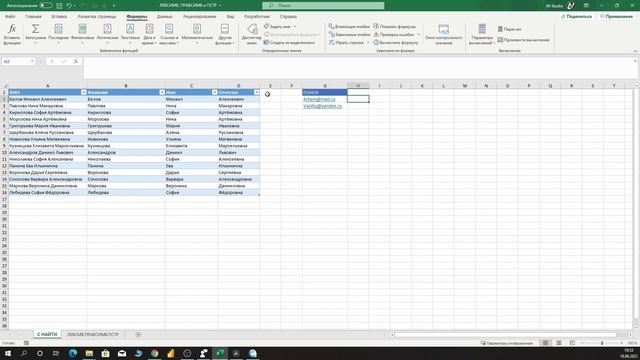
Task: Collapse the ribbon with the chevron
Action: point(635,51)
